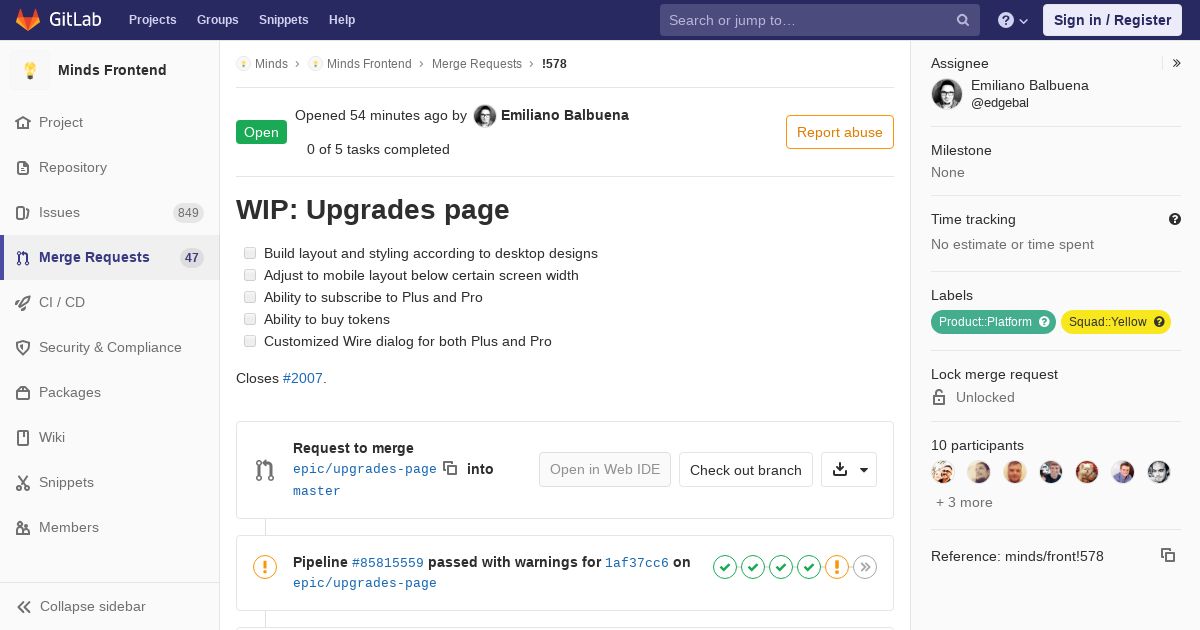
Task: Open the Groups menu
Action: (x=217, y=20)
